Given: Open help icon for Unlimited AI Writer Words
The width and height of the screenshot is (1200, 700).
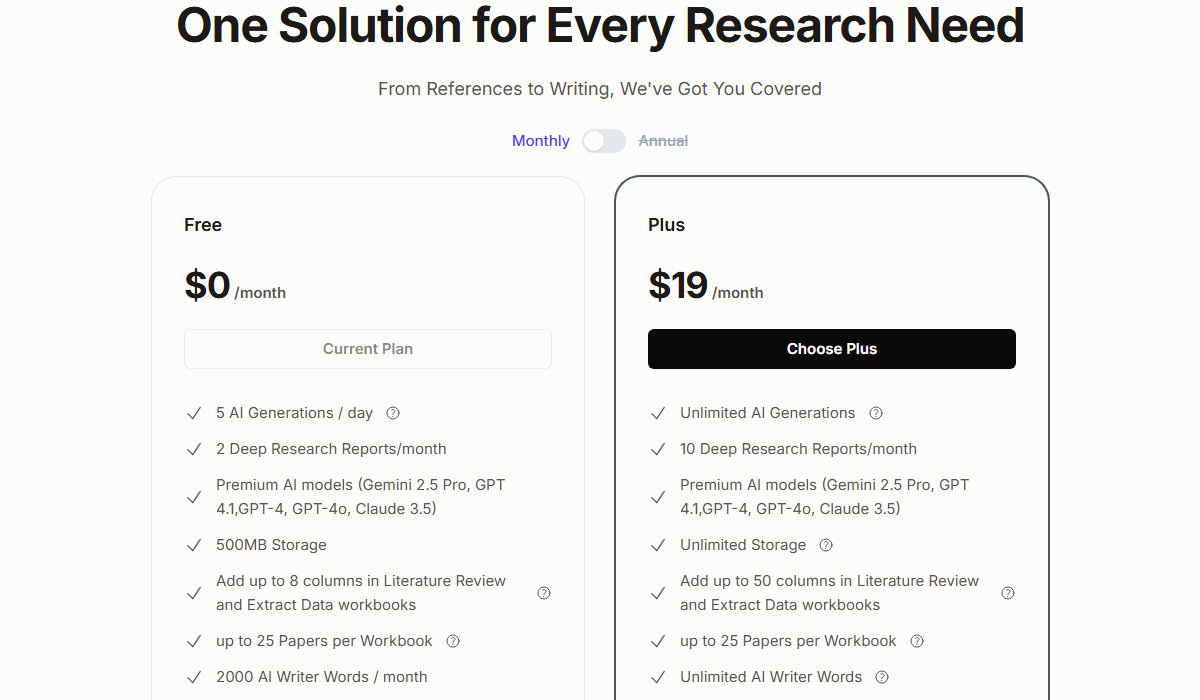Looking at the screenshot, I should coord(882,677).
